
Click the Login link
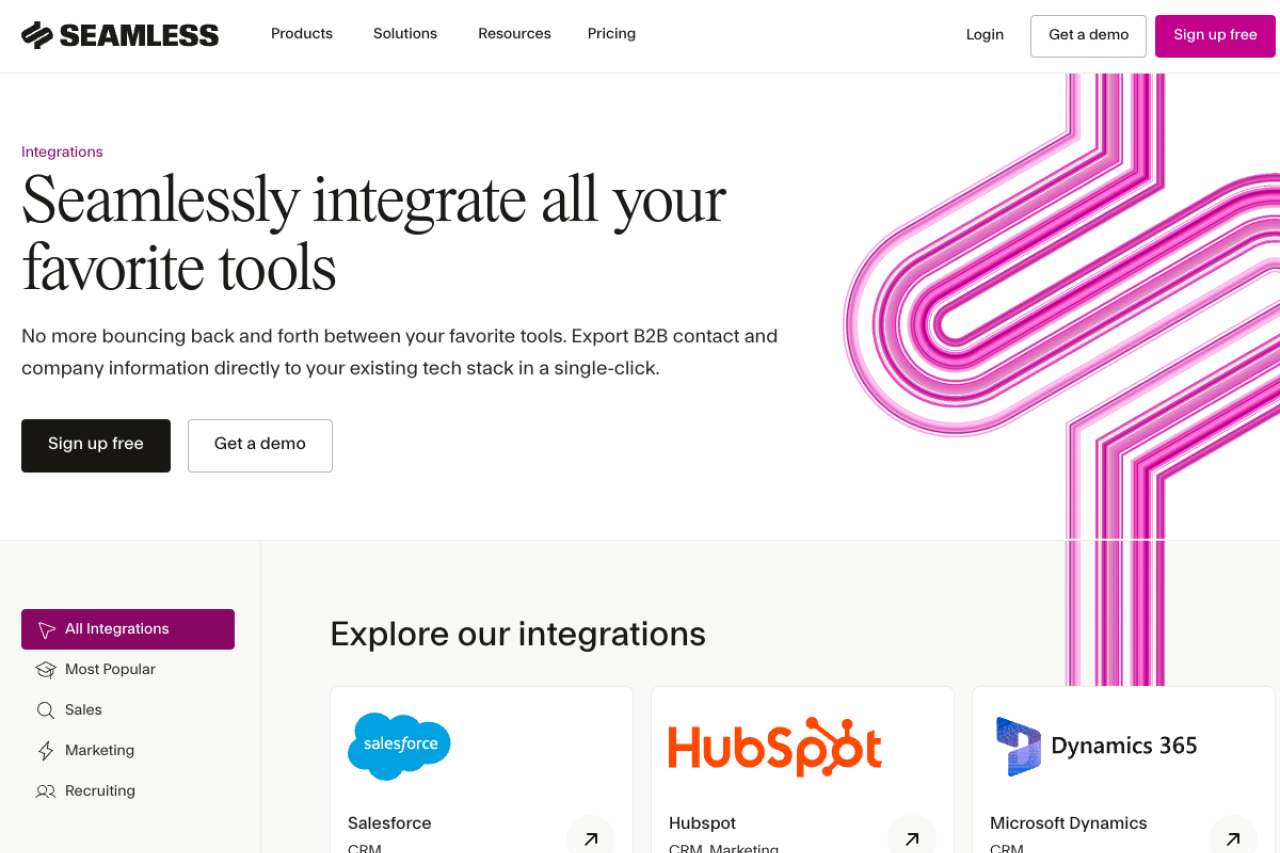pos(985,35)
